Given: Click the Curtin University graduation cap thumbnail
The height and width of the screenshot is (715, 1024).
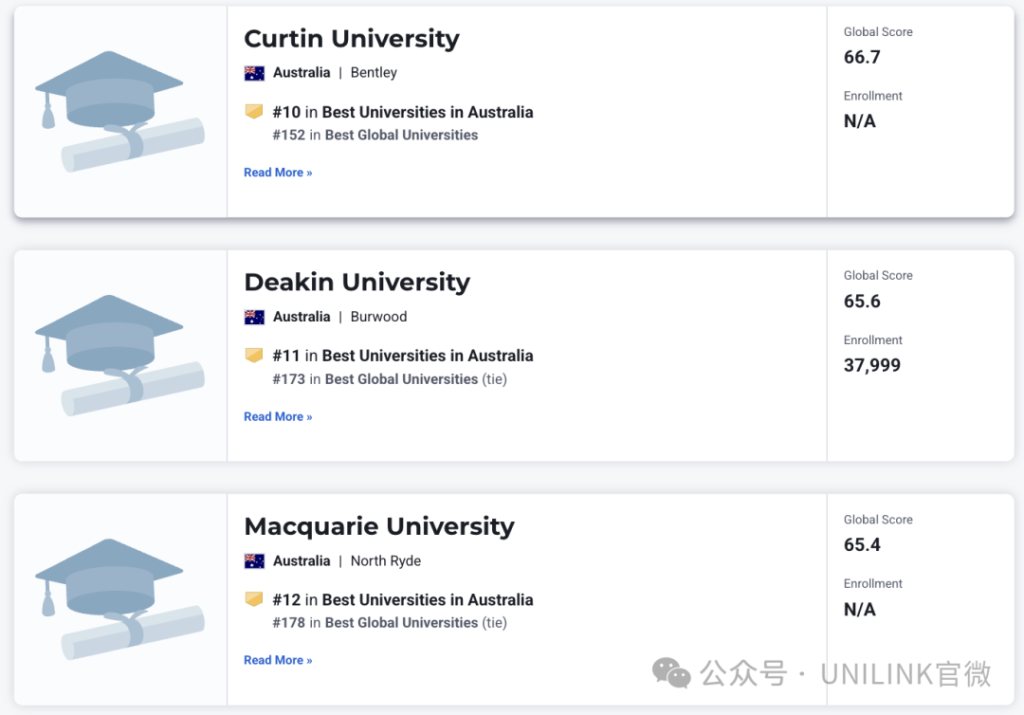Looking at the screenshot, I should [x=120, y=111].
